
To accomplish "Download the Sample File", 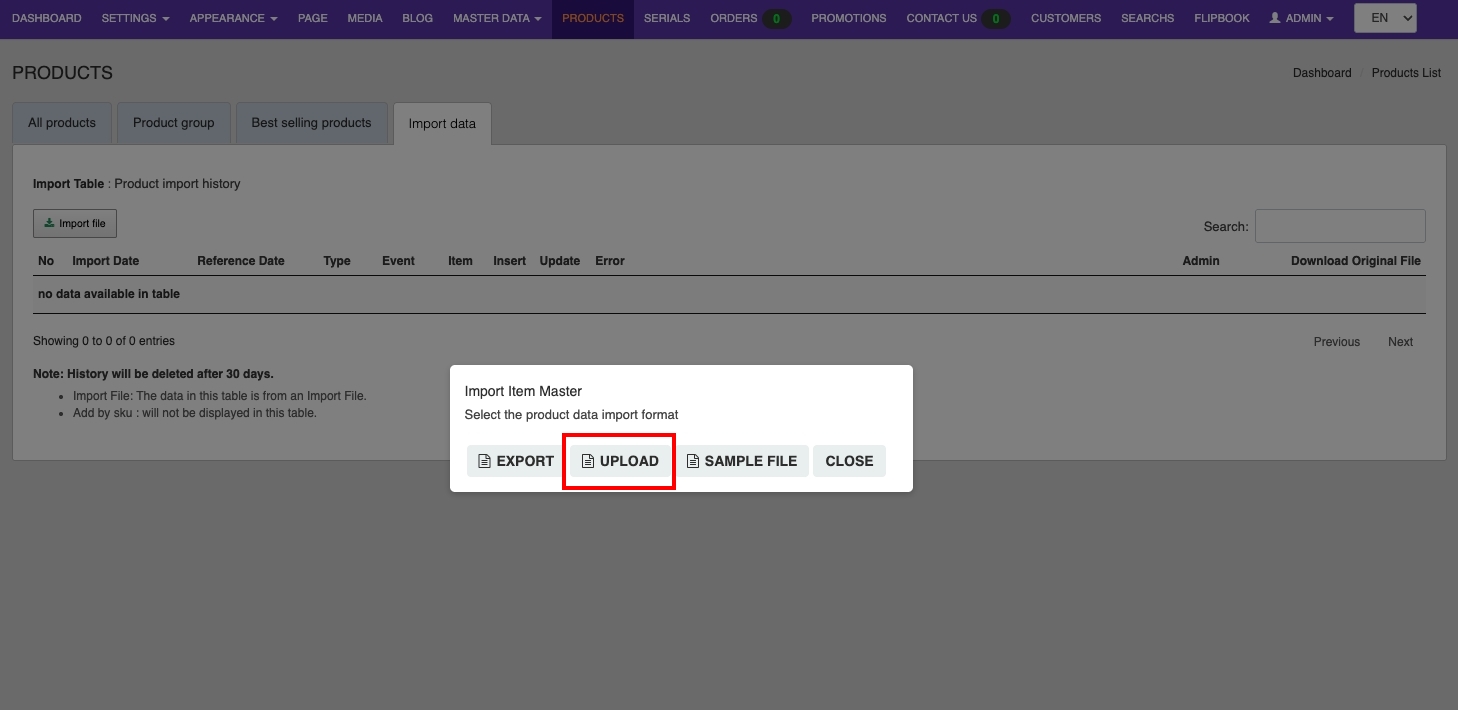I will point(742,461).
